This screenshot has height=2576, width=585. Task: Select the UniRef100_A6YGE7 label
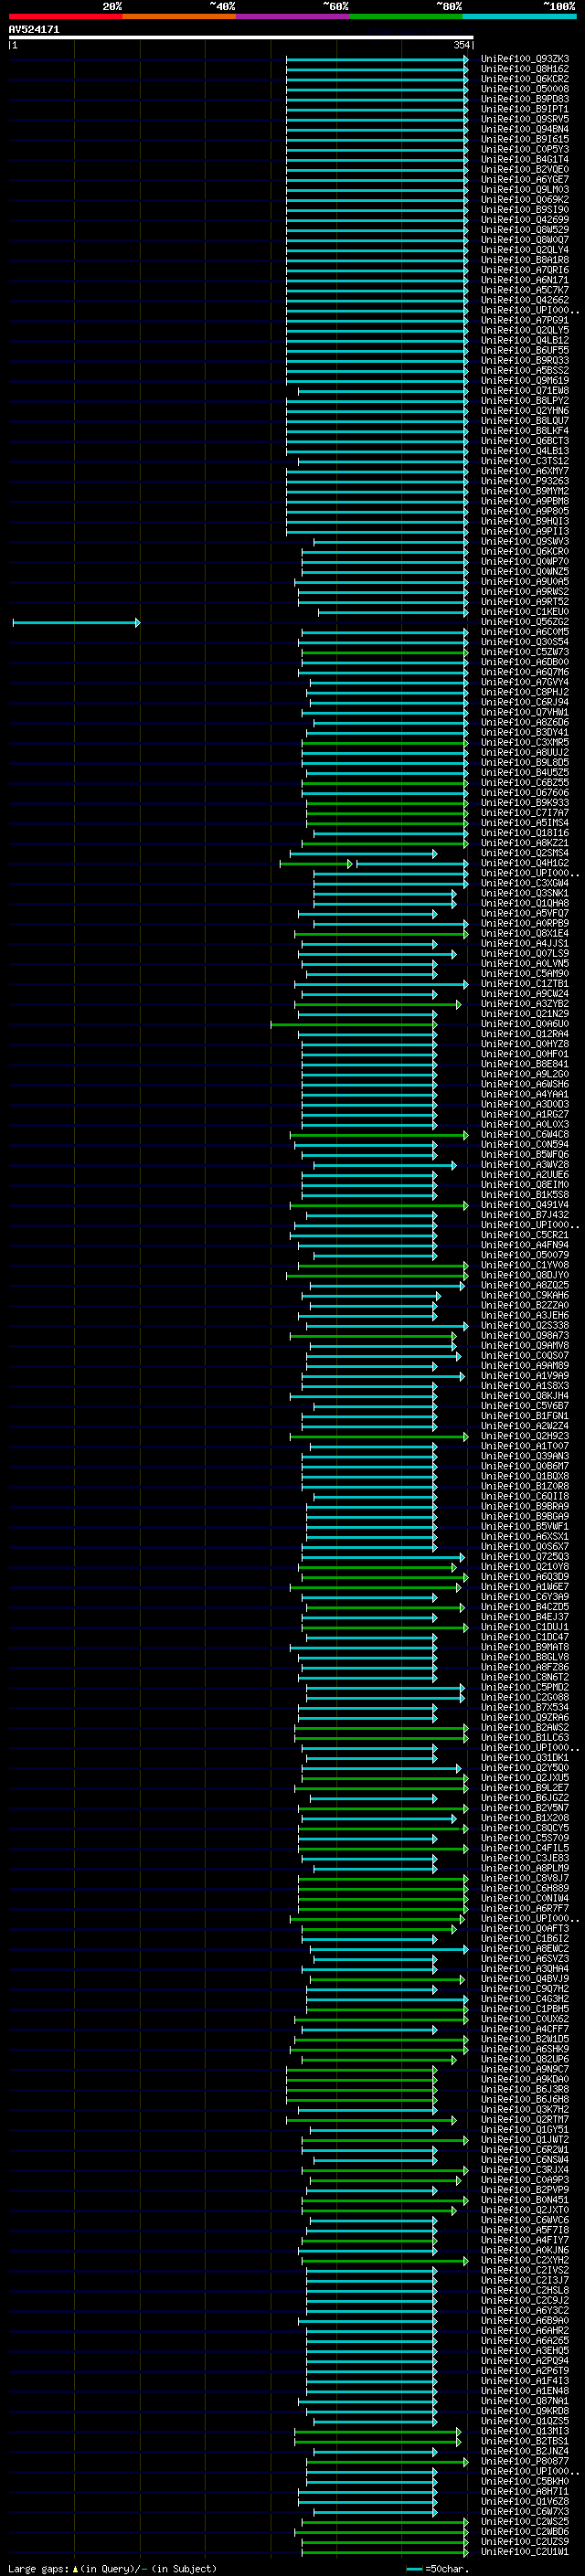coord(524,180)
